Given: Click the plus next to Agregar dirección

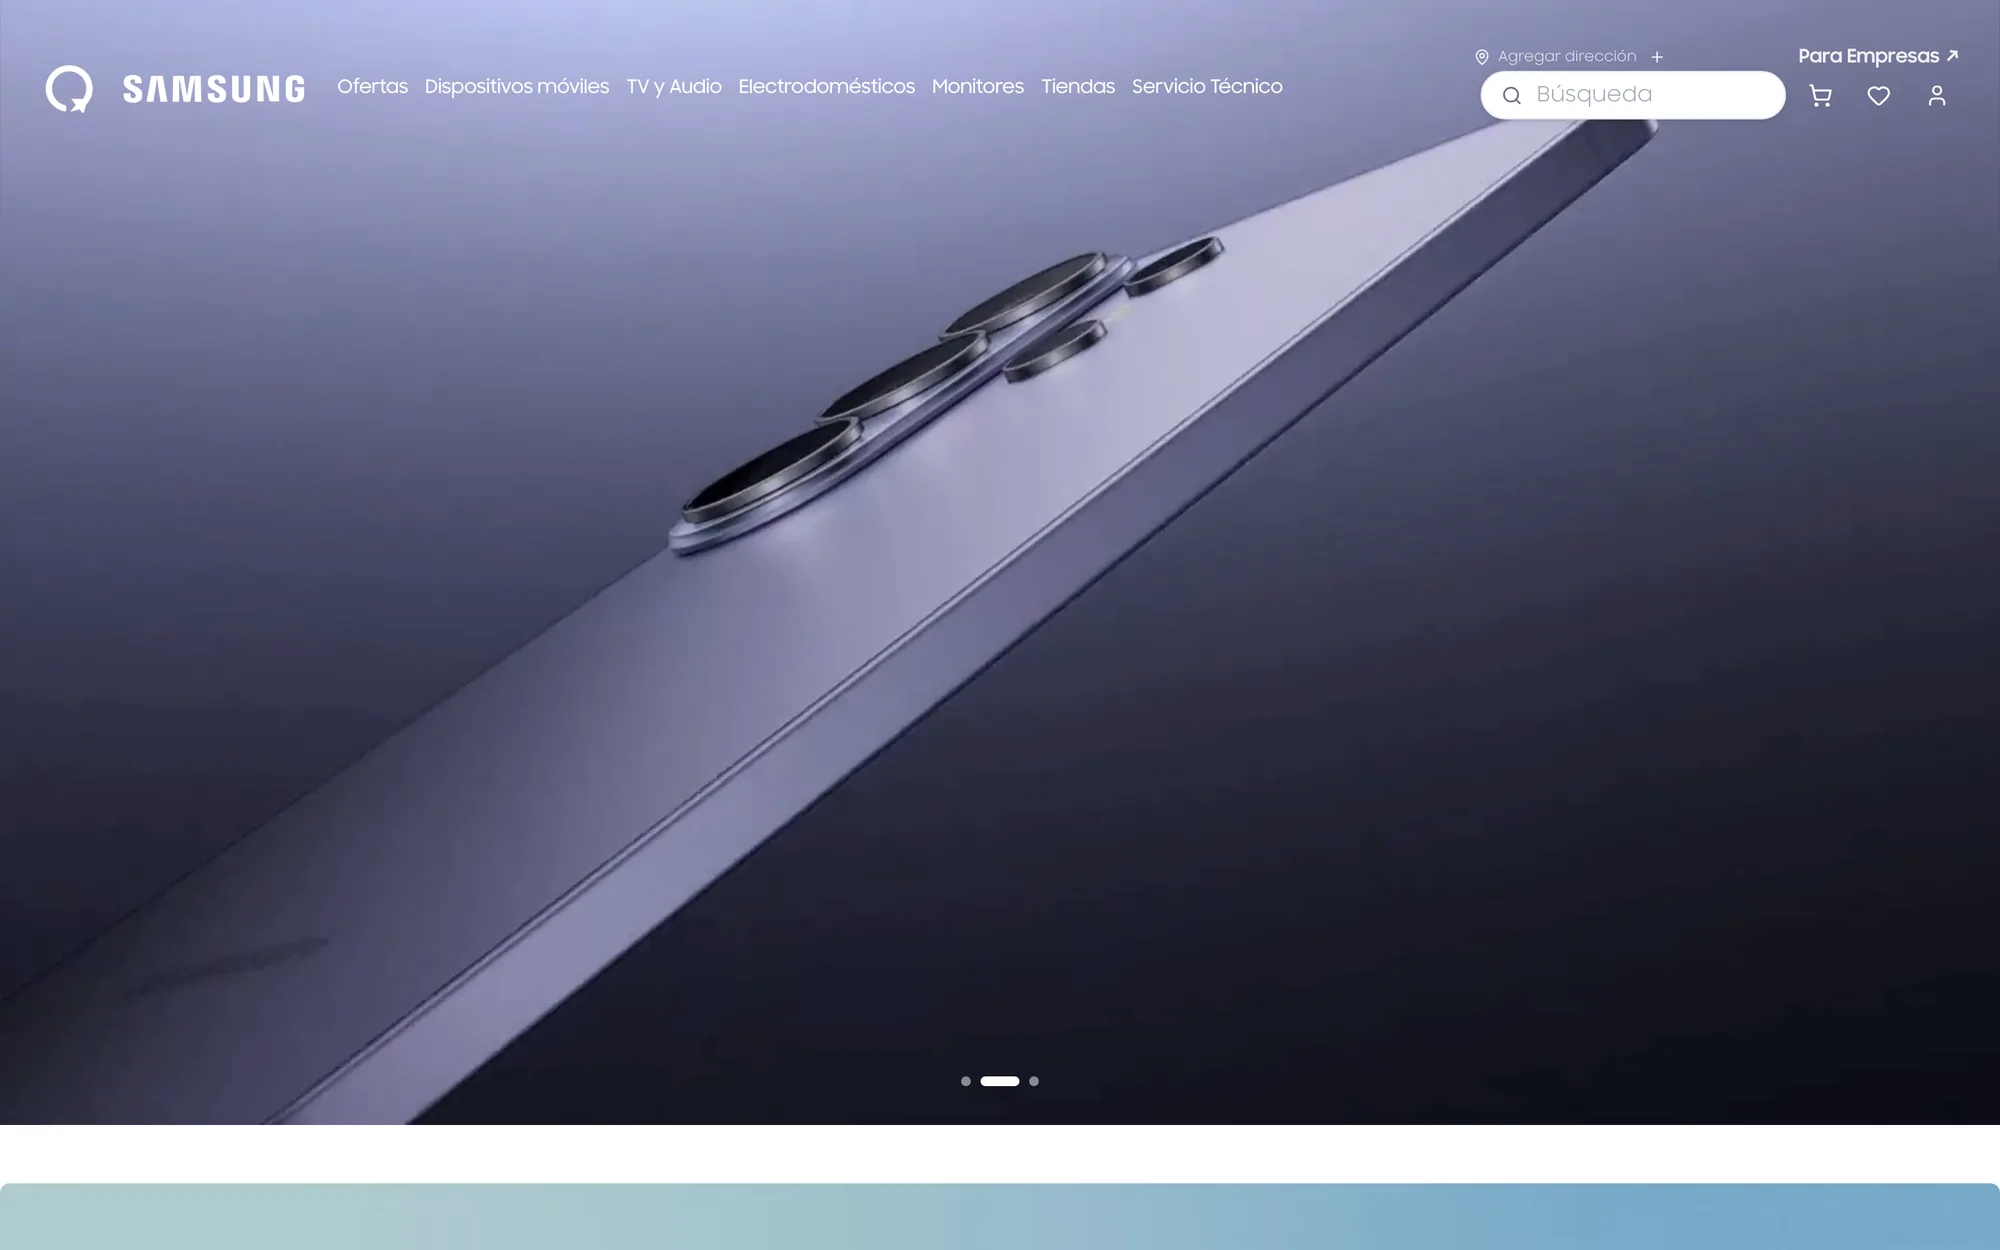Looking at the screenshot, I should pyautogui.click(x=1657, y=57).
